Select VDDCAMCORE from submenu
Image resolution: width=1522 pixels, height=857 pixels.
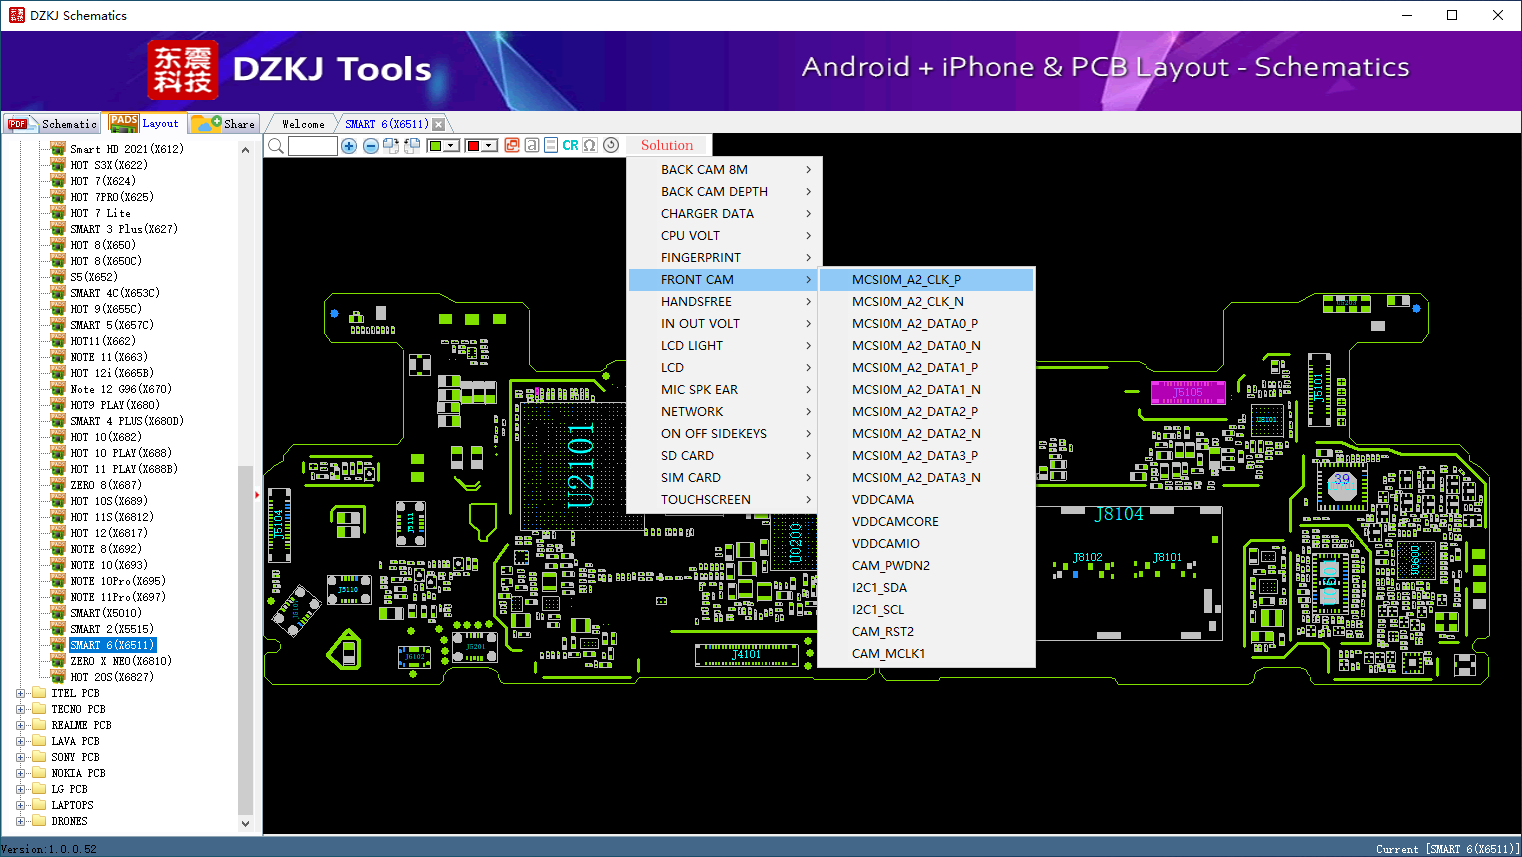[x=926, y=522]
